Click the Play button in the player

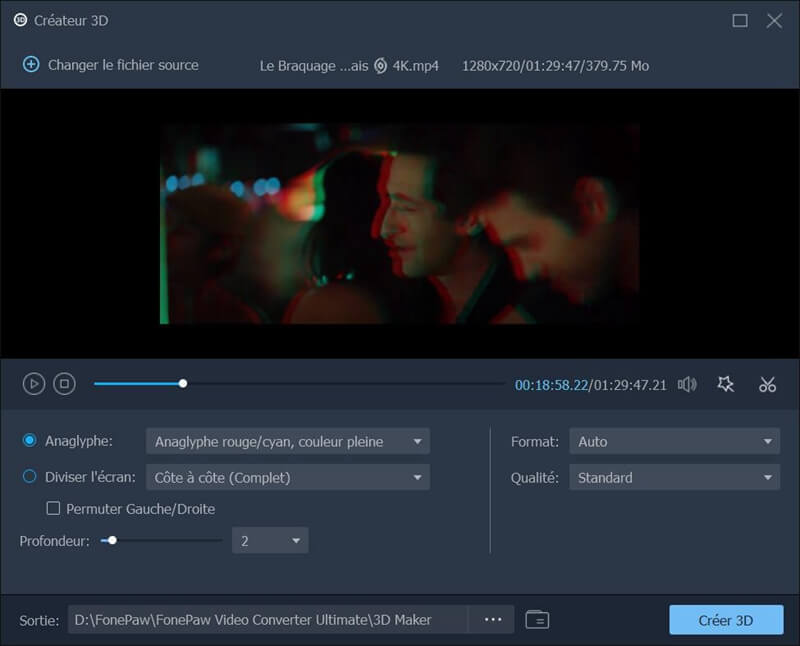pyautogui.click(x=34, y=384)
